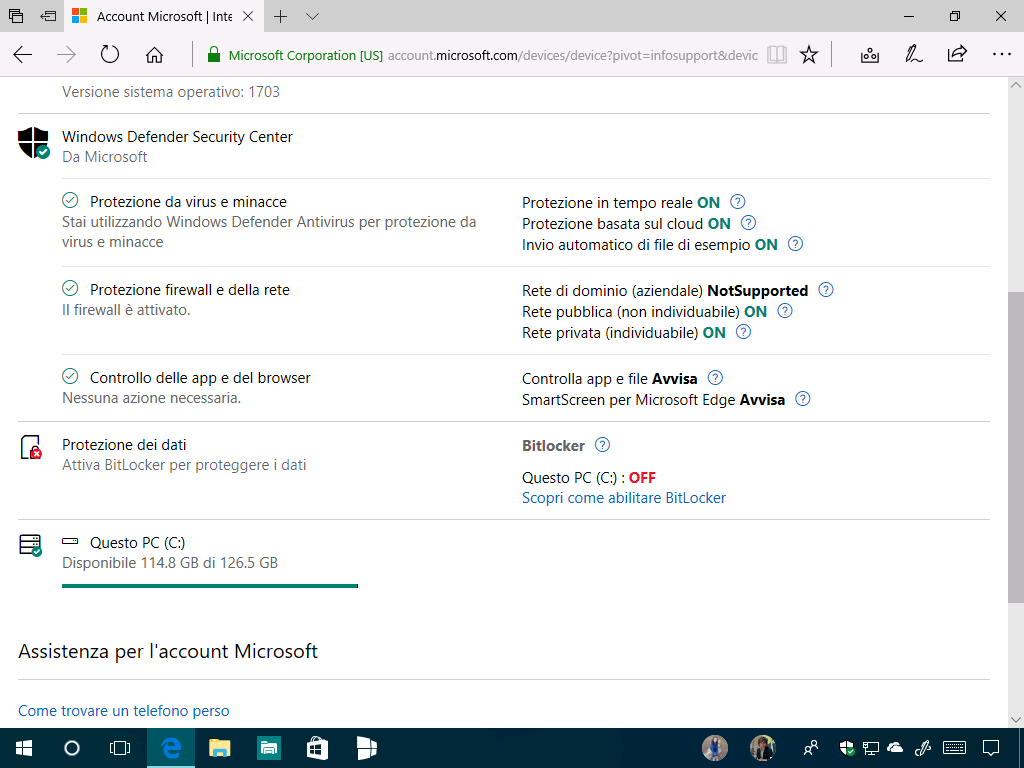The image size is (1024, 768).
Task: Help icon for Rete di dominio
Action: (x=825, y=289)
